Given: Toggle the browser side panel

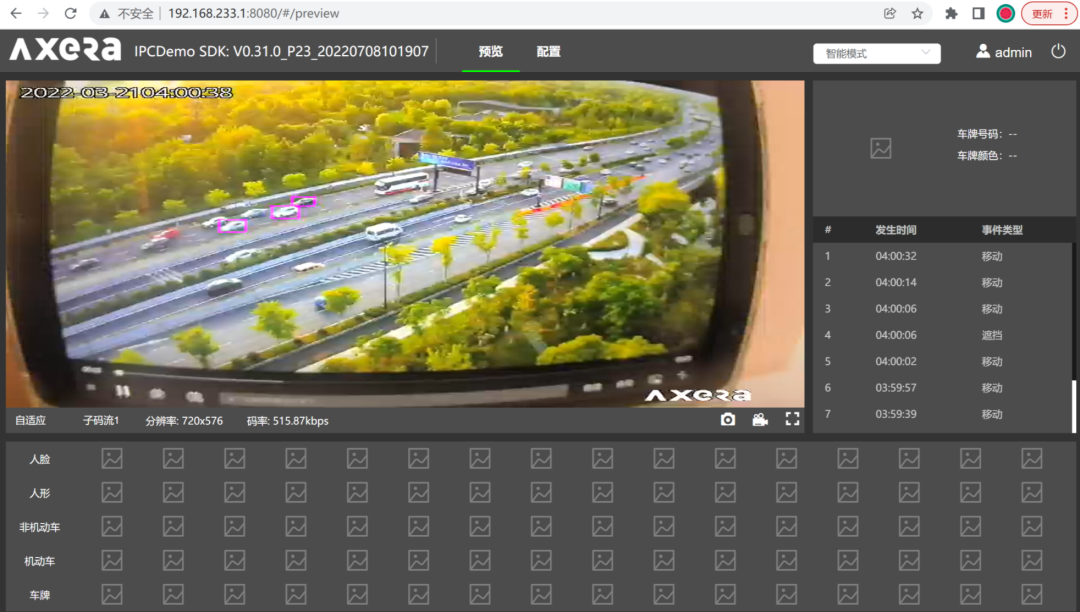Looking at the screenshot, I should (978, 14).
